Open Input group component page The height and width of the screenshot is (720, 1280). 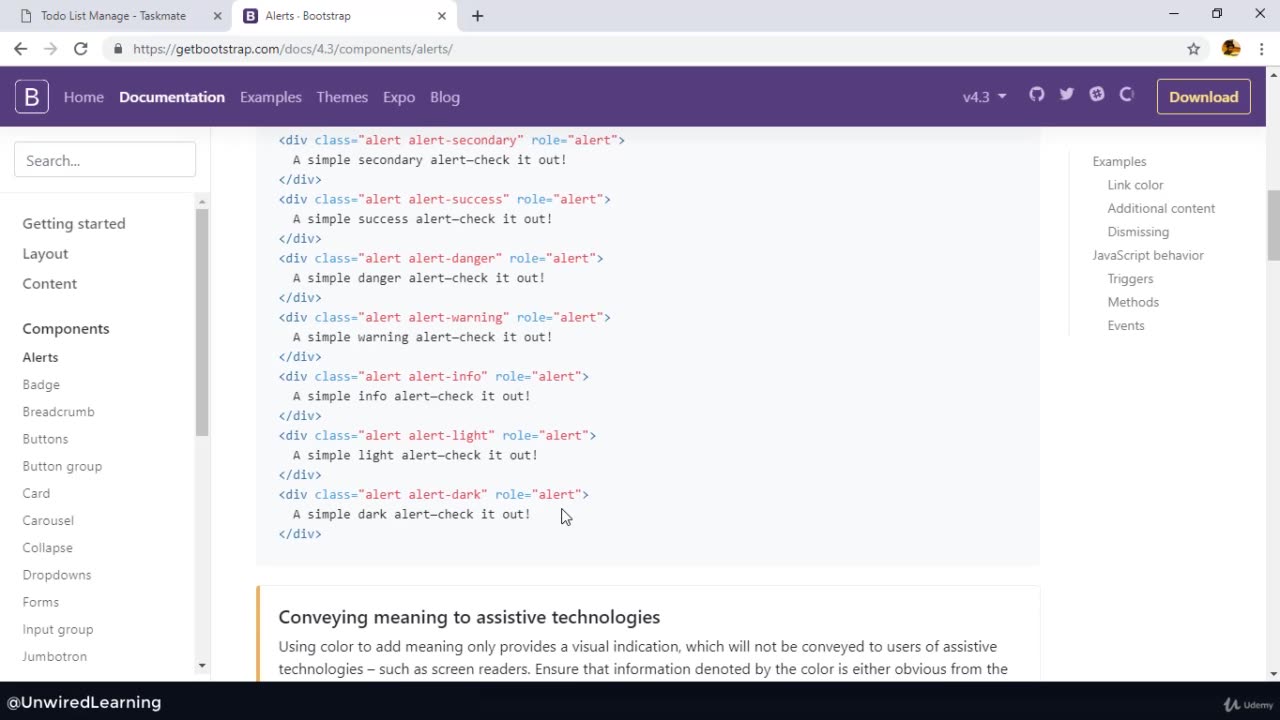(x=58, y=629)
